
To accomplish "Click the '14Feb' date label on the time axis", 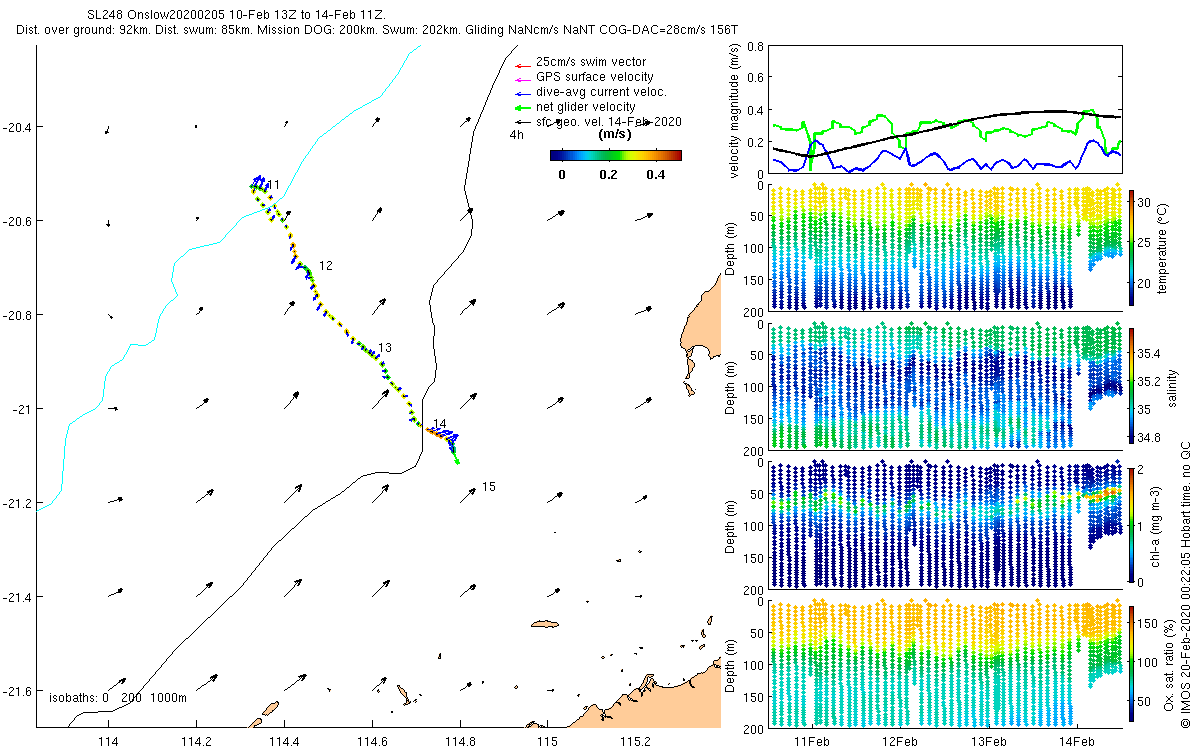I will 1077,741.
